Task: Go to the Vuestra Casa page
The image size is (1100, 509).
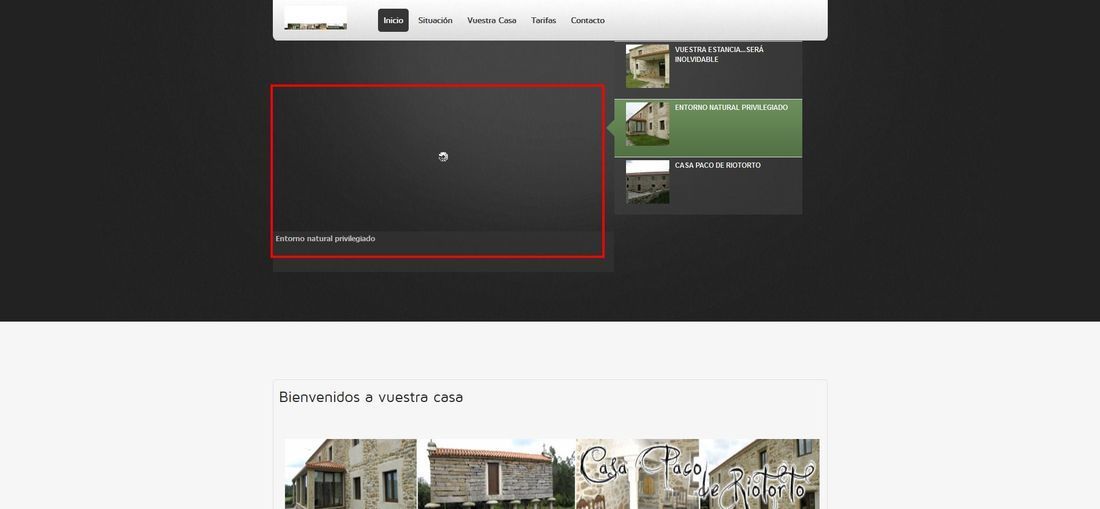Action: pos(492,20)
